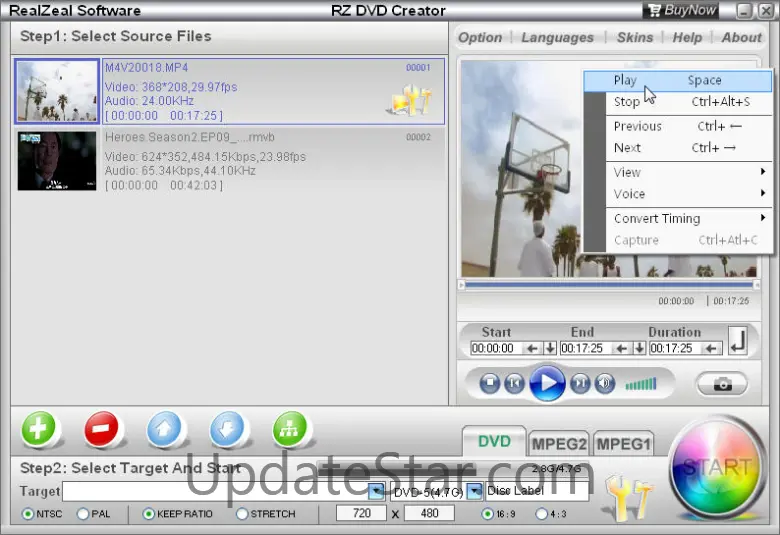Open the Option menu
This screenshot has width=780, height=535.
click(480, 37)
